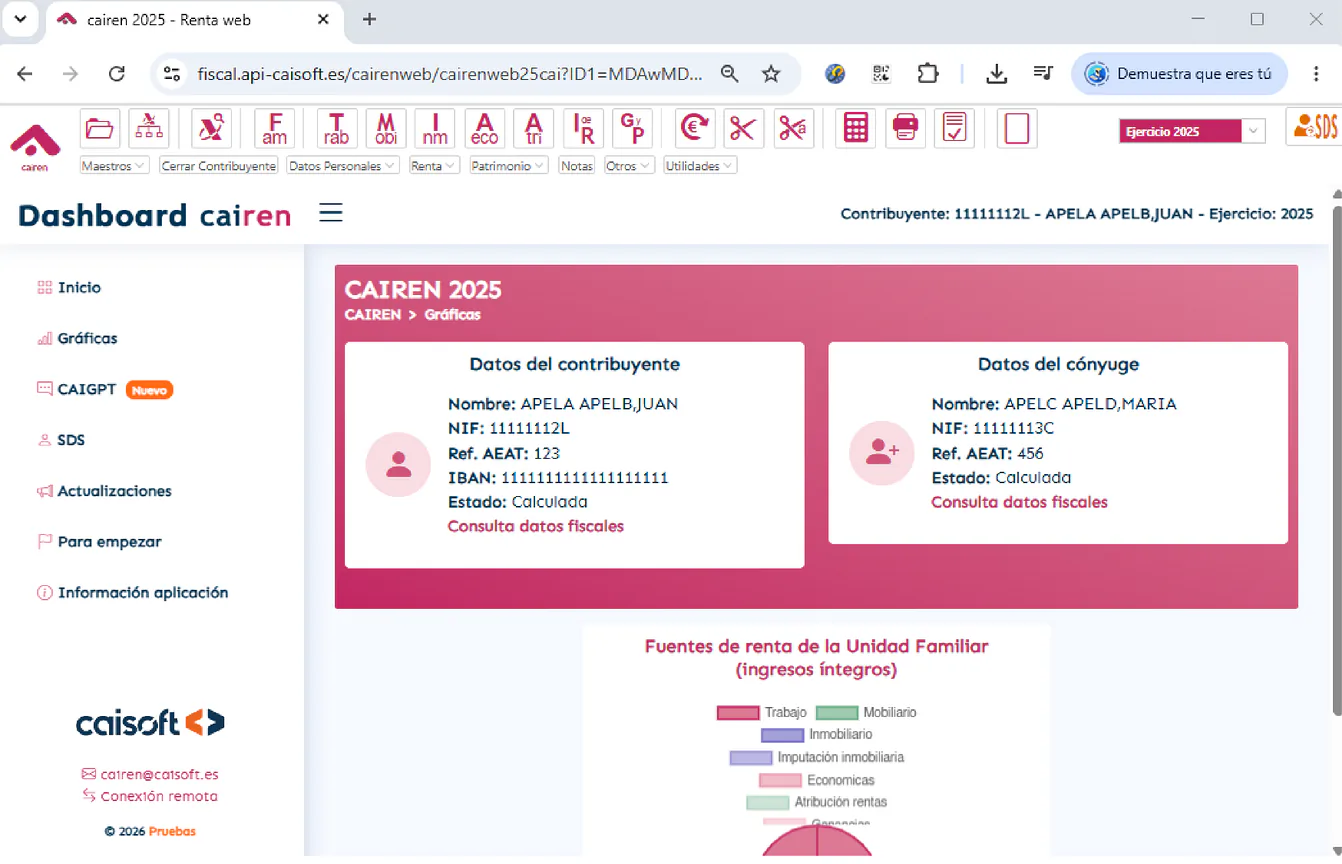This screenshot has height=864, width=1342.
Task: Toggle the Economicas legend swatch
Action: click(x=780, y=780)
